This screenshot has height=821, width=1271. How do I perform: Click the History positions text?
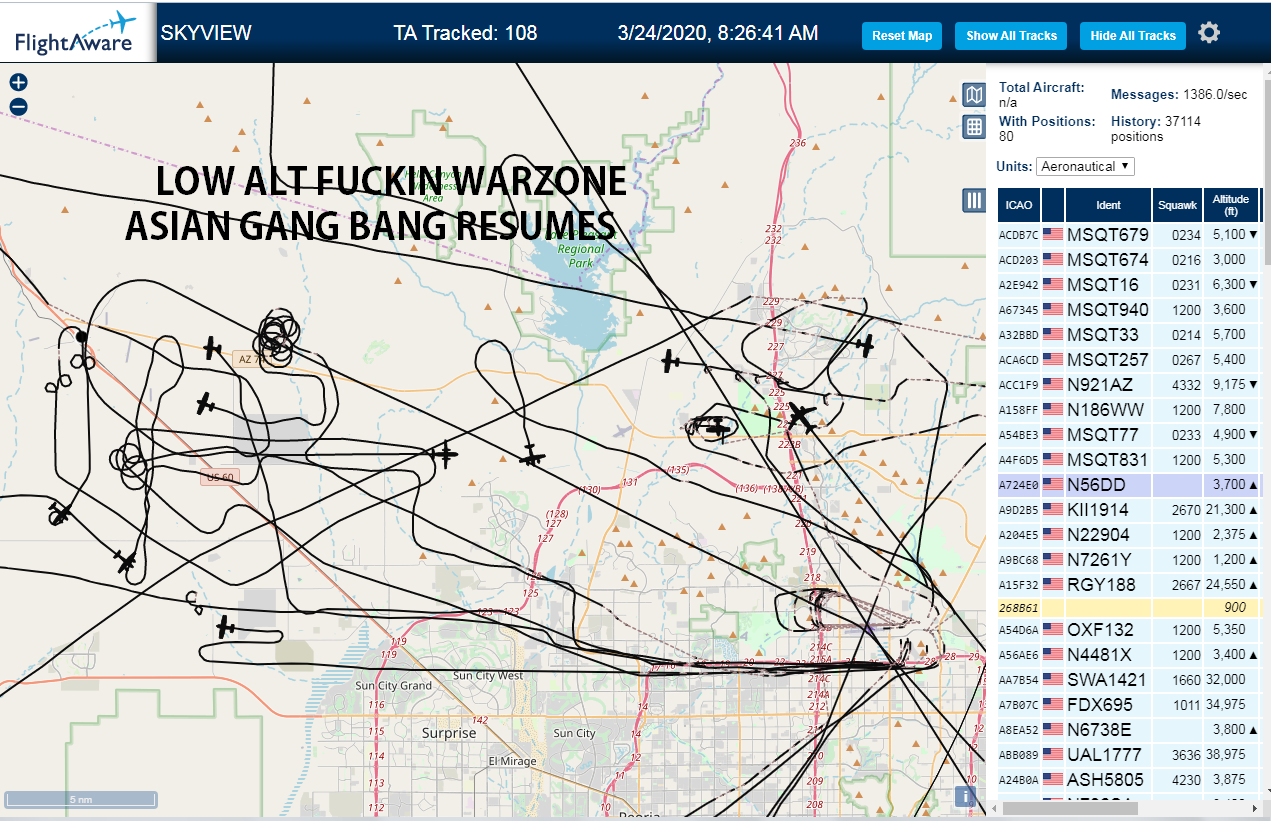(x=1156, y=128)
